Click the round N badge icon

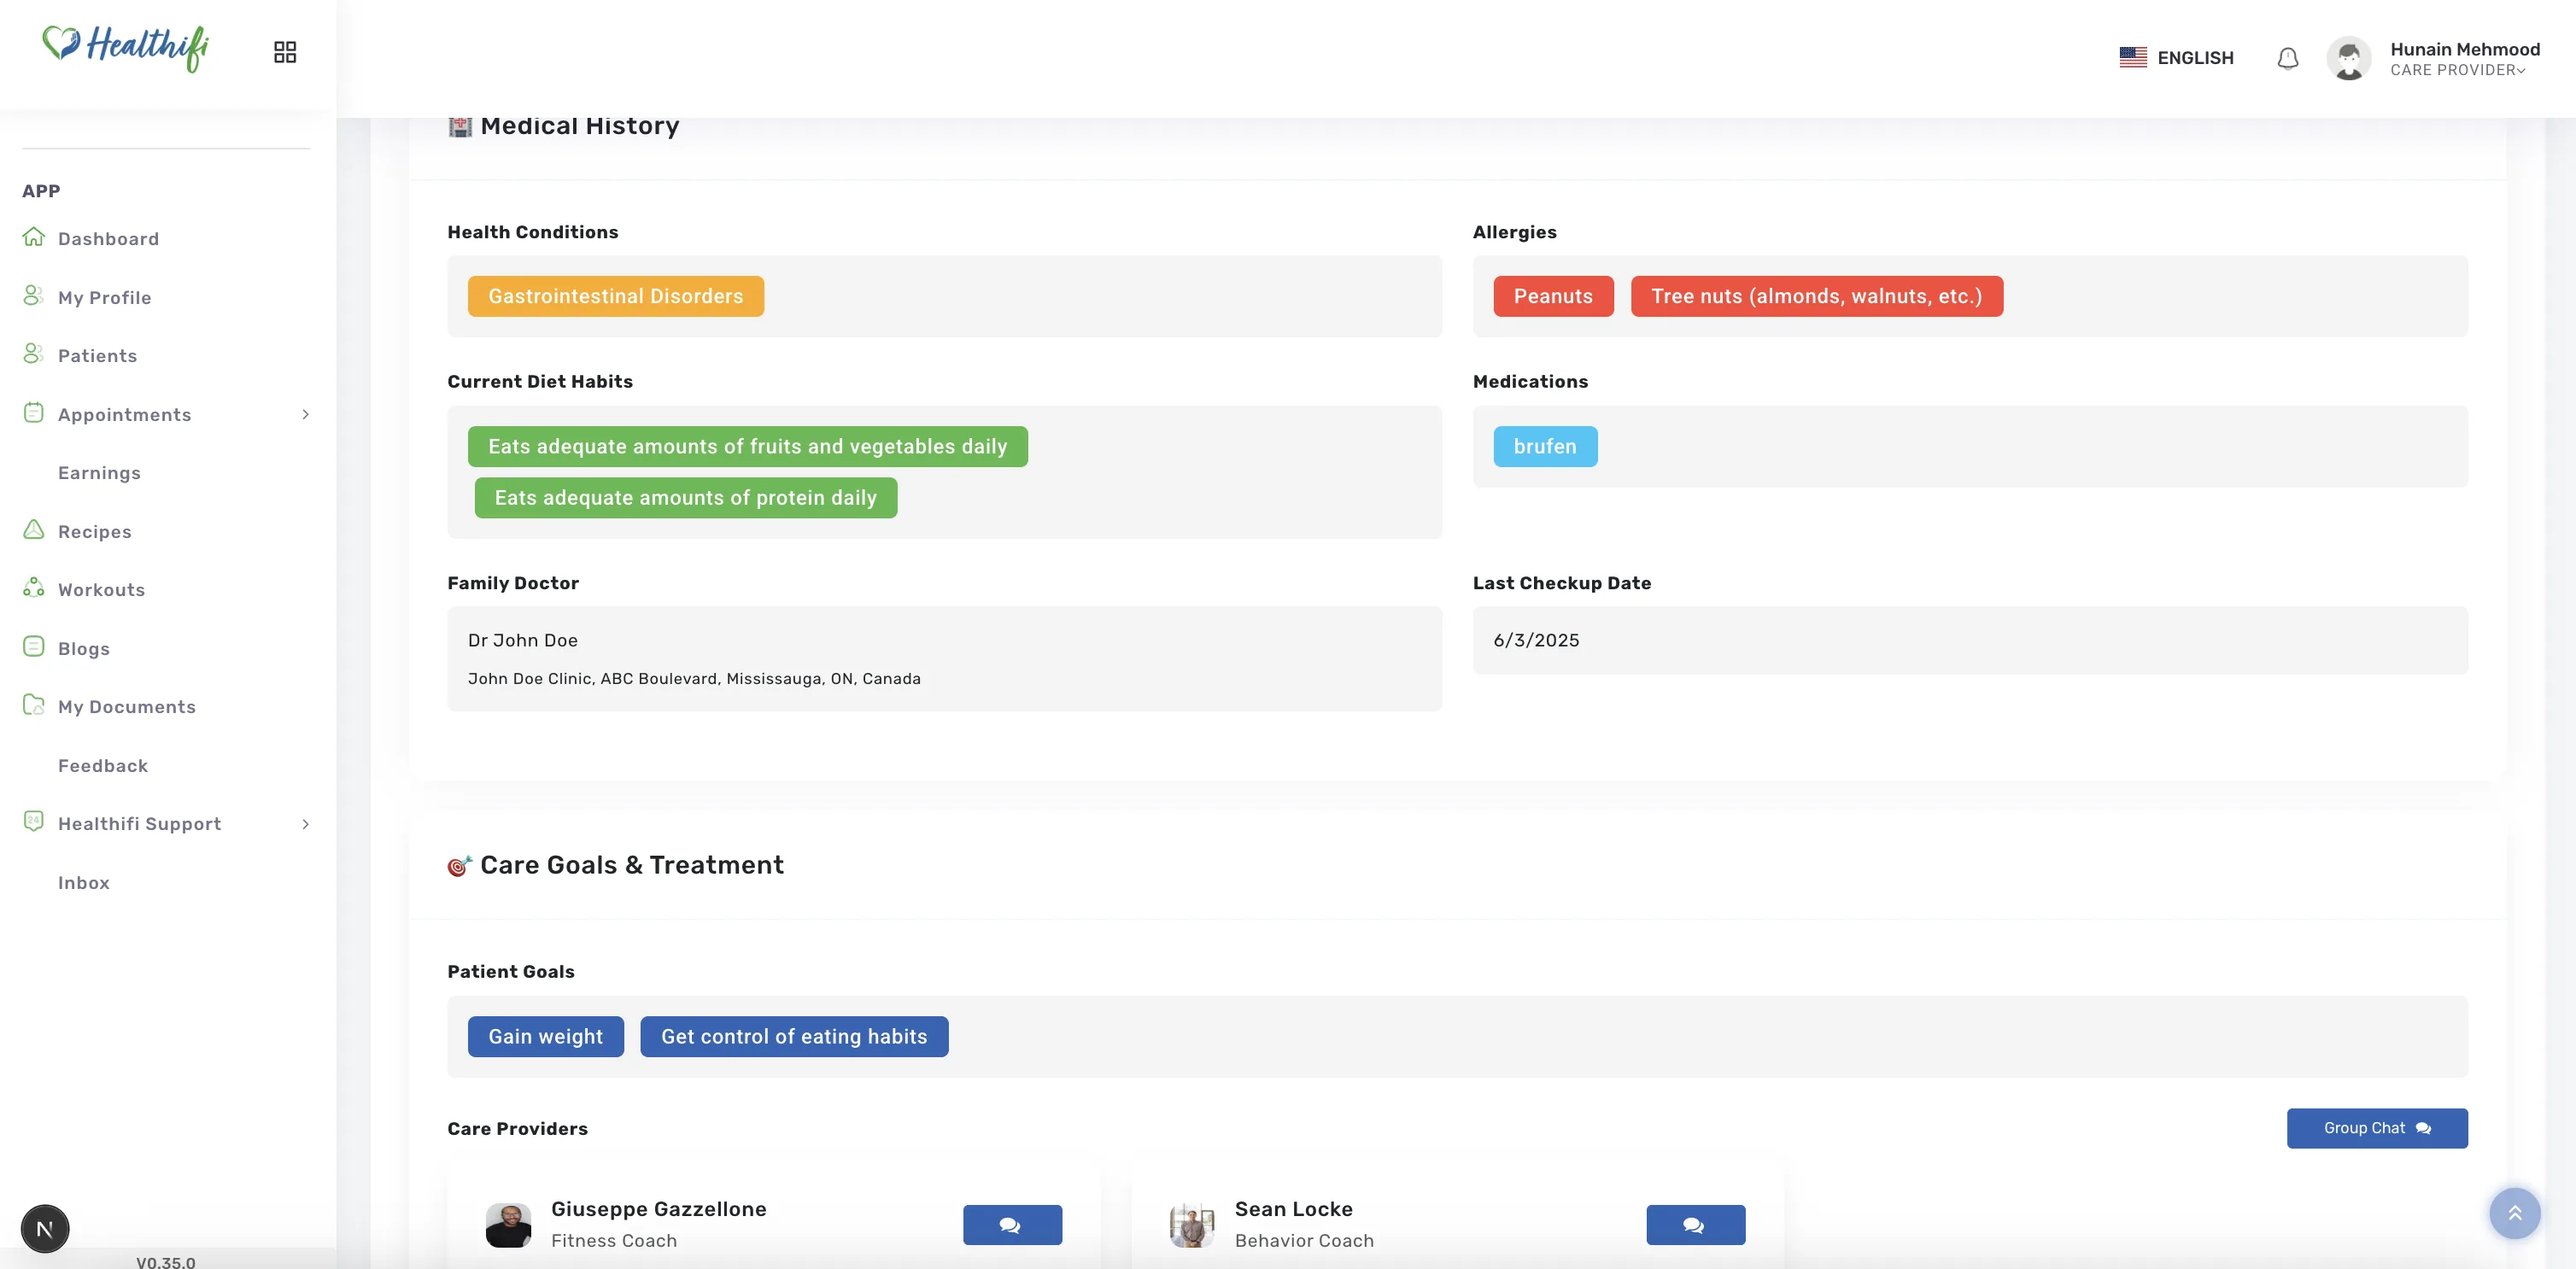45,1229
